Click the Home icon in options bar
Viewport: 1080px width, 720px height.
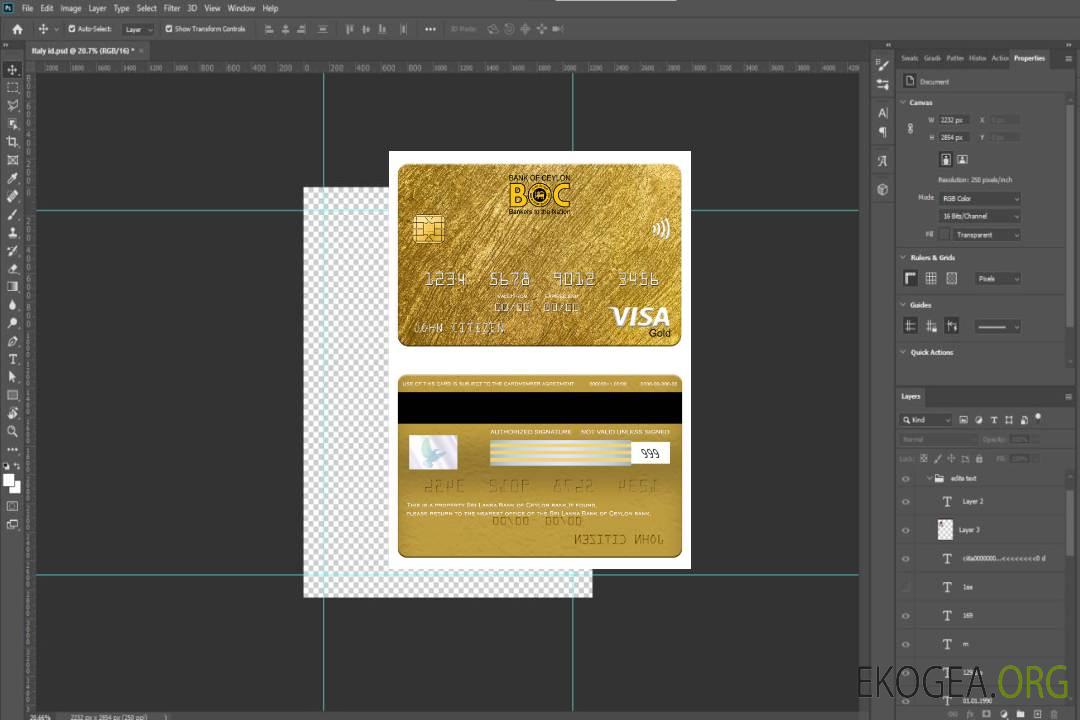tap(17, 29)
